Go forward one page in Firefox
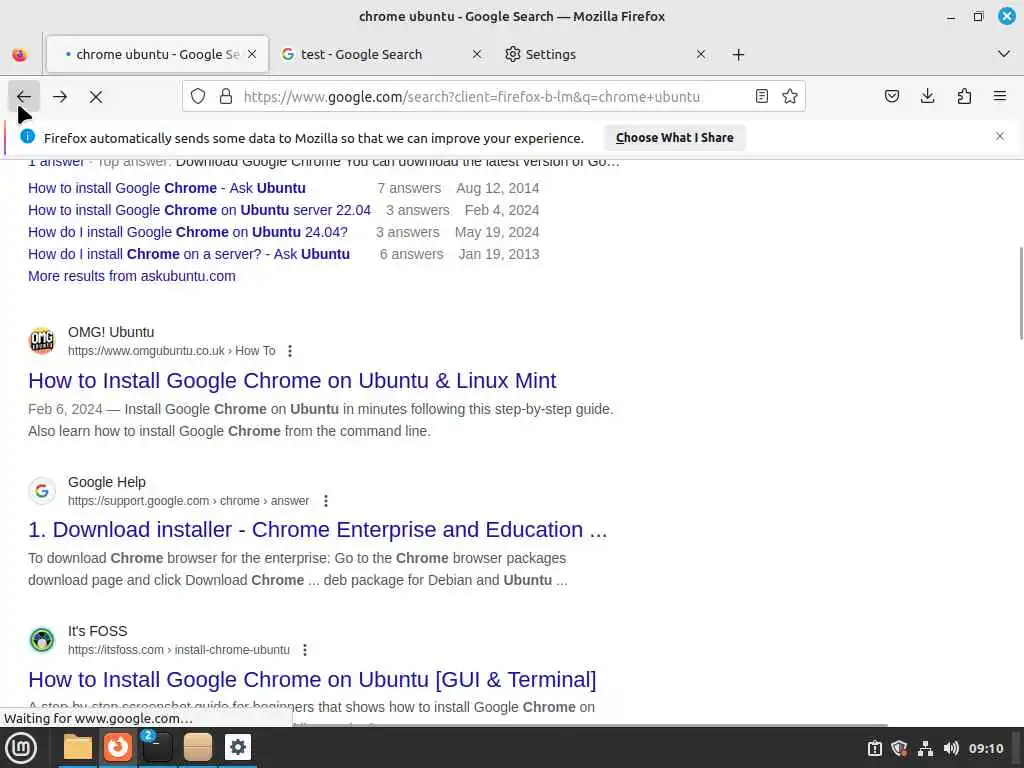The image size is (1024, 768). coord(60,97)
